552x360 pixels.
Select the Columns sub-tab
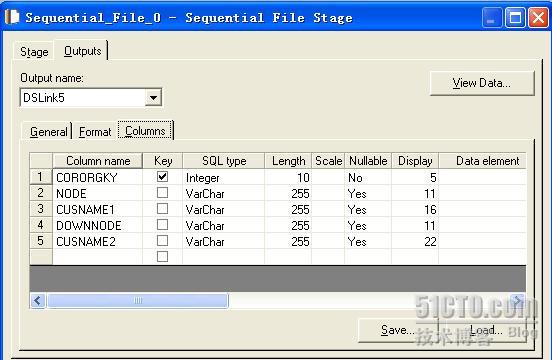pyautogui.click(x=145, y=131)
